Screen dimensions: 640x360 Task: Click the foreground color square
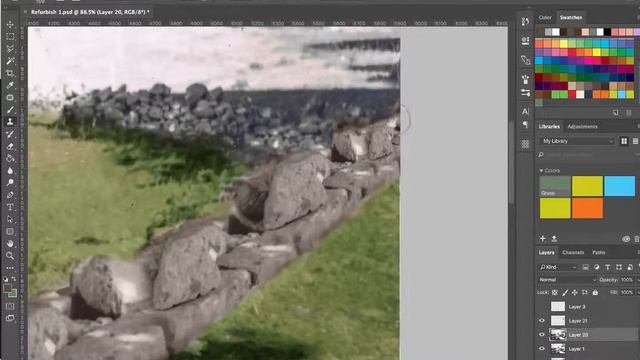coord(7,289)
